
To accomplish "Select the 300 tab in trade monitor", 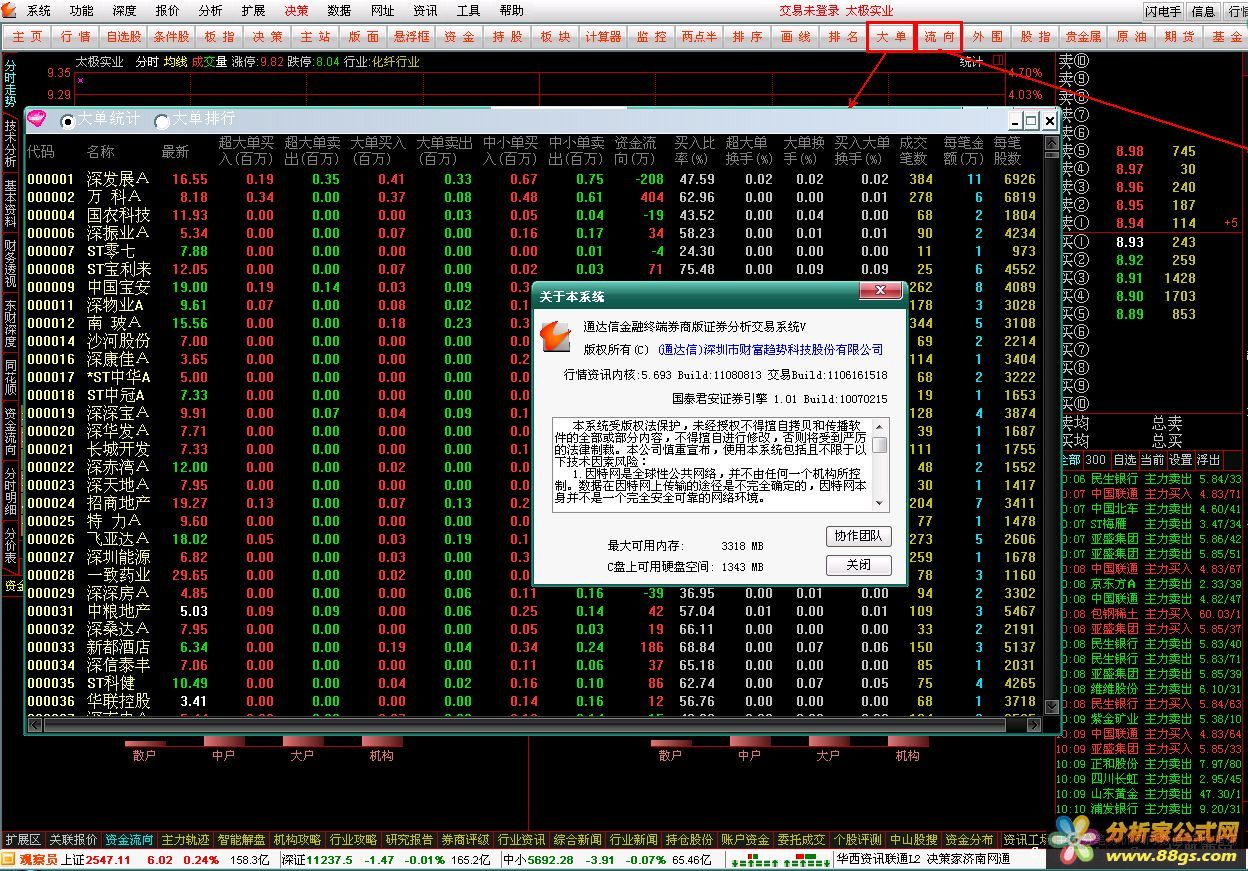I will point(1096,460).
